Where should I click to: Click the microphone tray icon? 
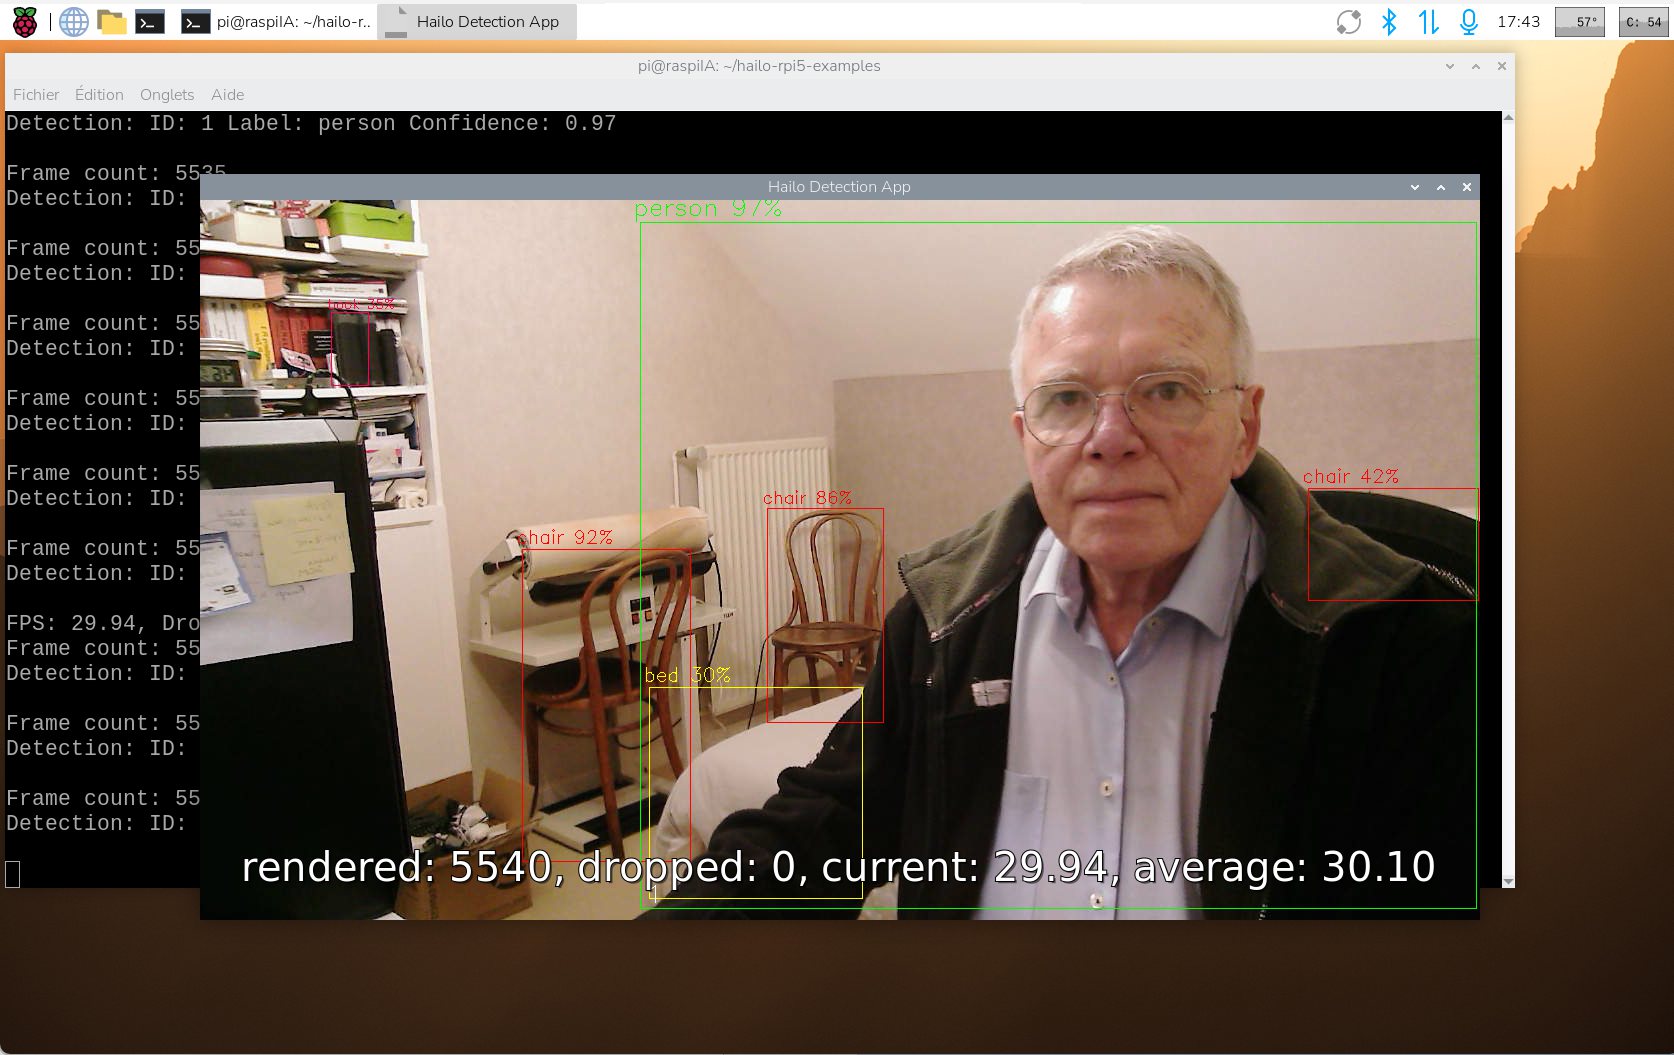click(x=1468, y=21)
